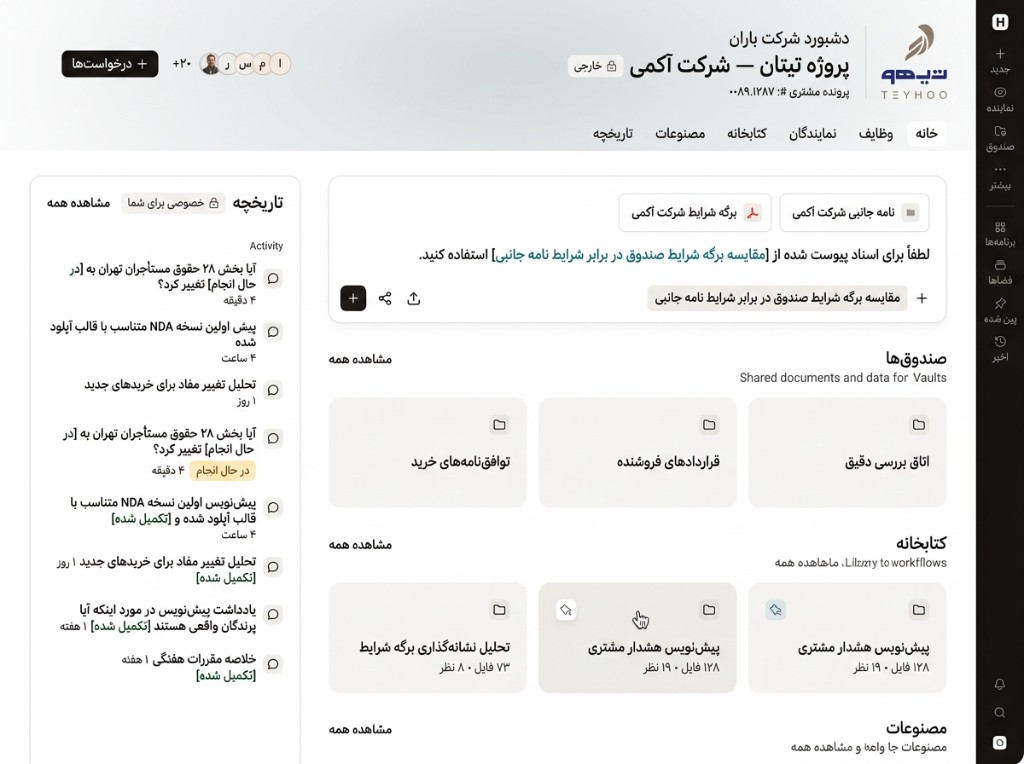The height and width of the screenshot is (764, 1024).
Task: Click workflow chip مقایسه برگه شرایط صندوق
Action: click(777, 298)
